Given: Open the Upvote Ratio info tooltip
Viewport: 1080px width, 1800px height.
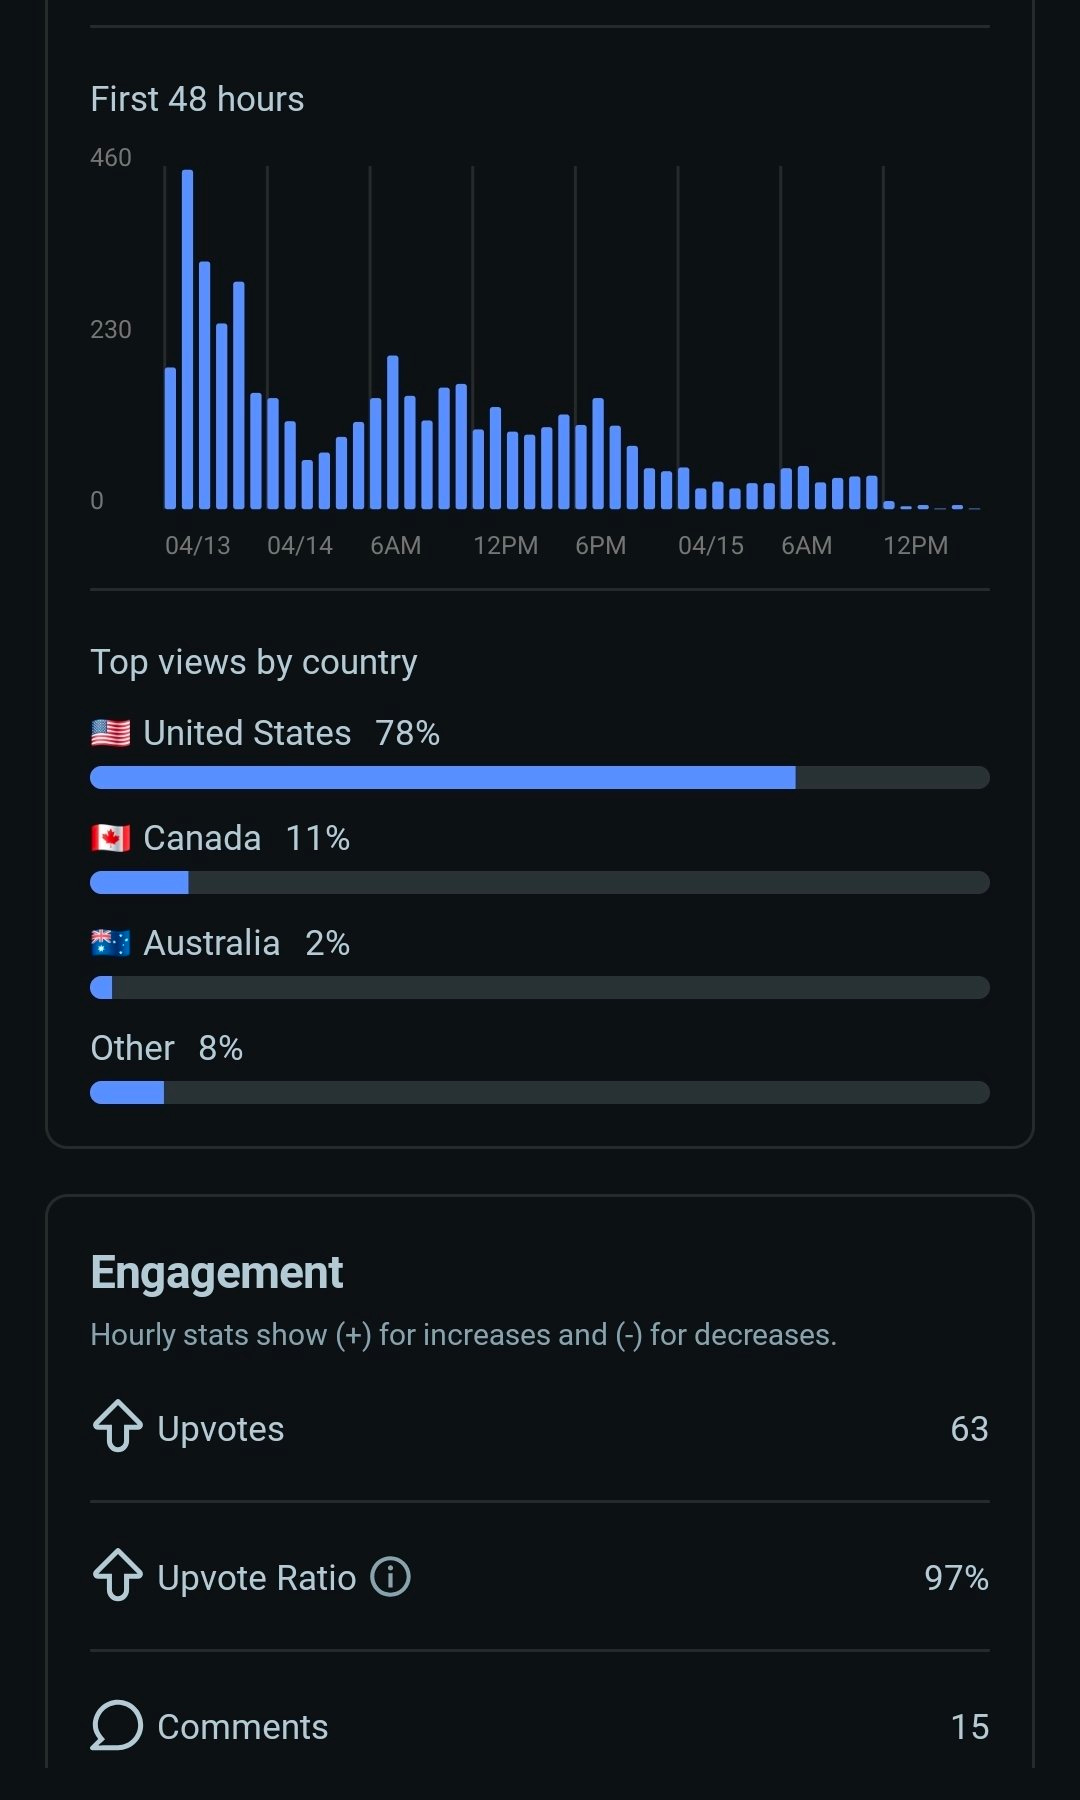Looking at the screenshot, I should (x=390, y=1577).
